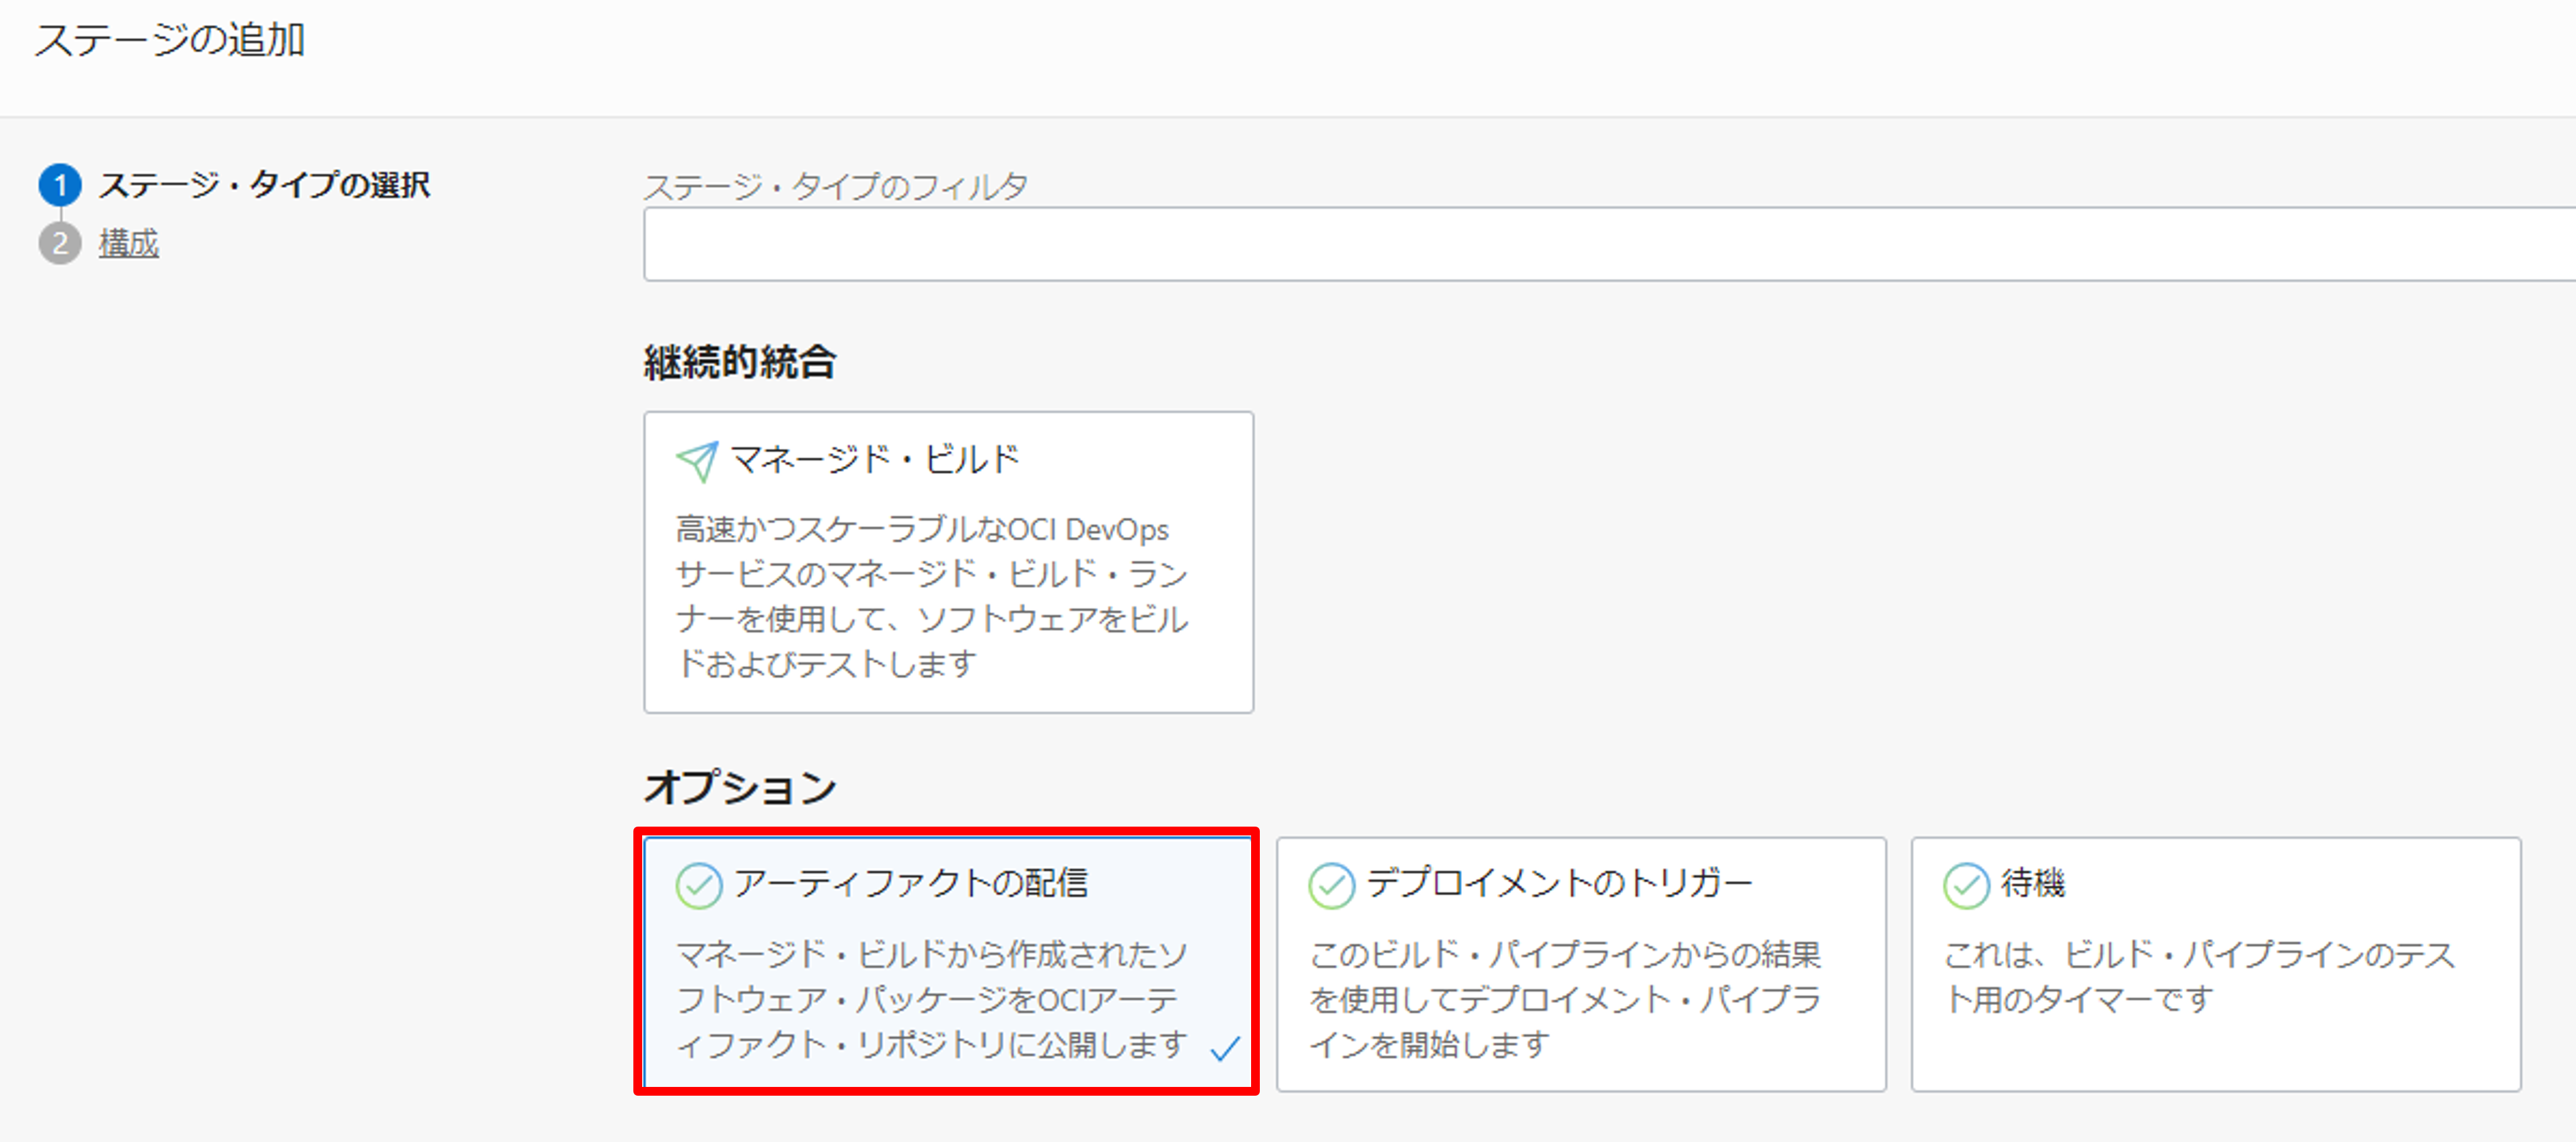Click the 待機 card timer description
The image size is (2576, 1142).
(x=2198, y=977)
